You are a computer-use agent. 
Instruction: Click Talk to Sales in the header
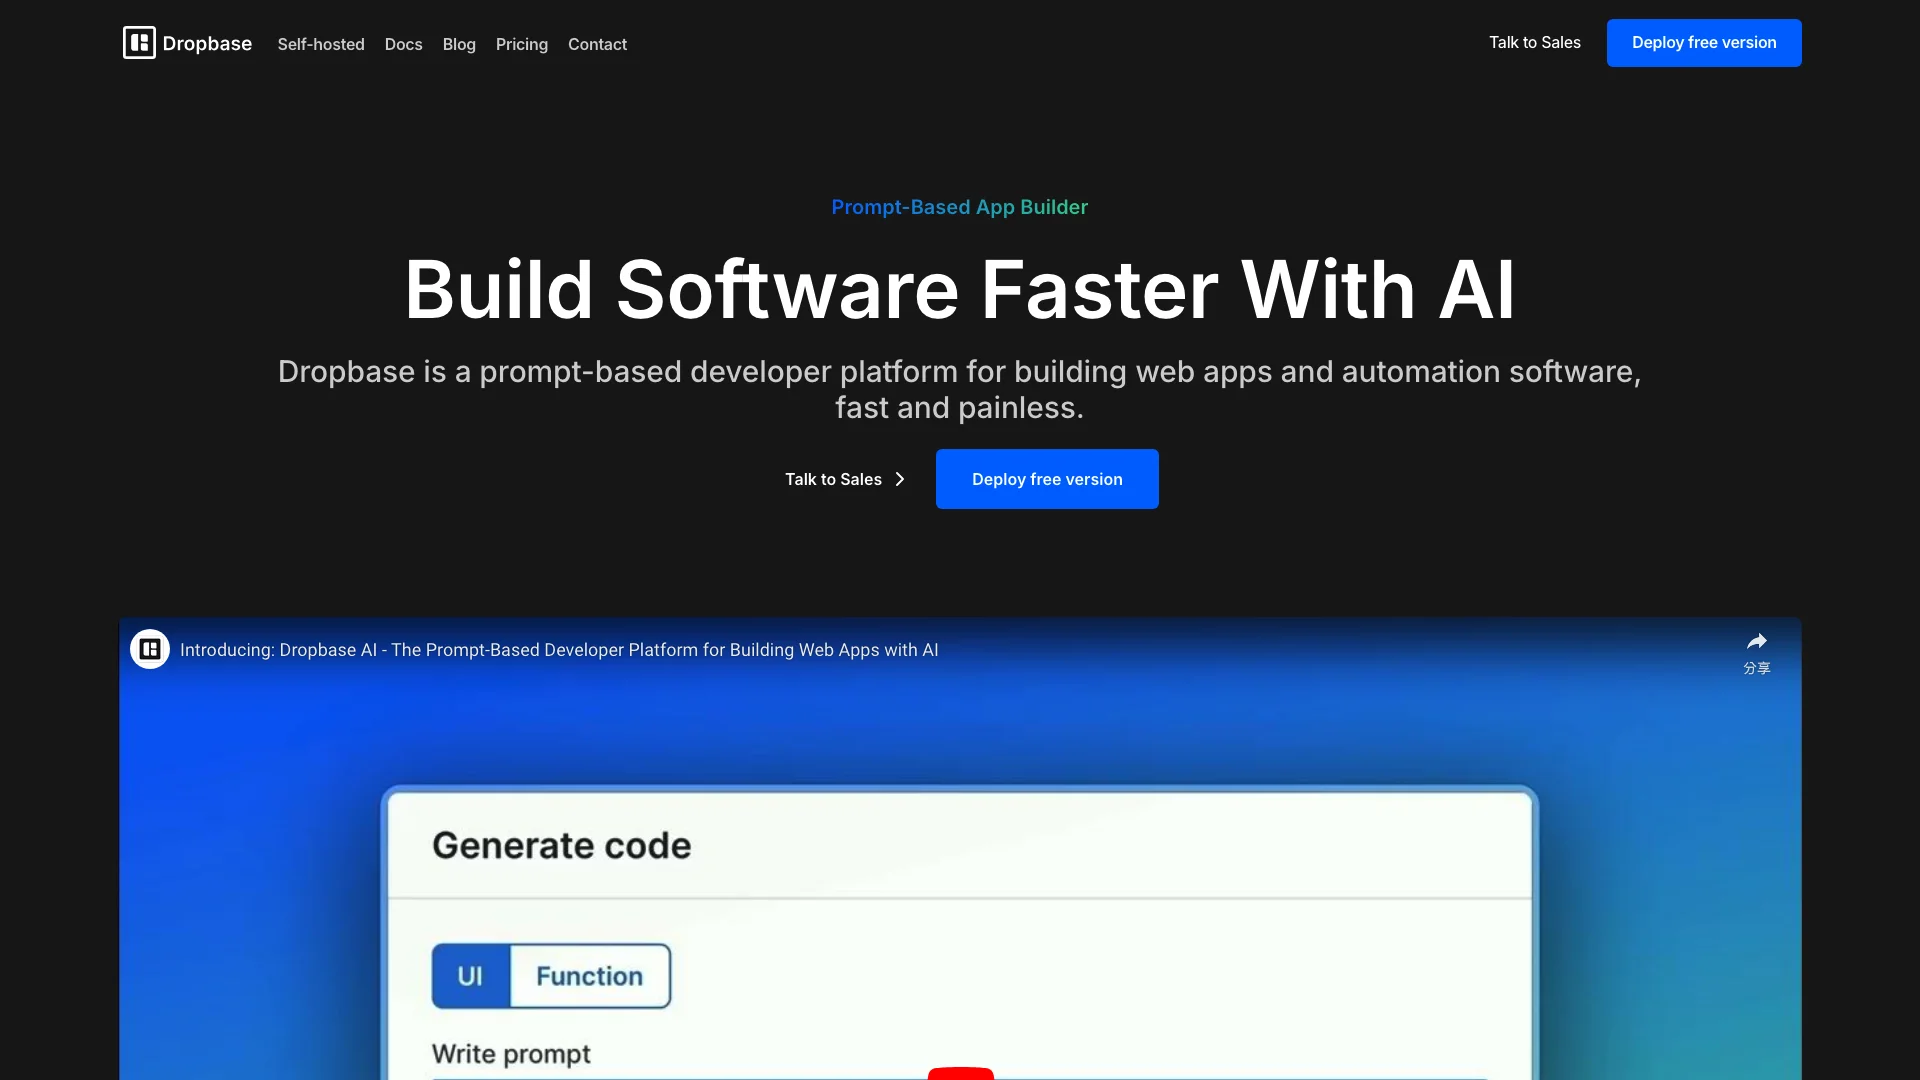(1535, 43)
